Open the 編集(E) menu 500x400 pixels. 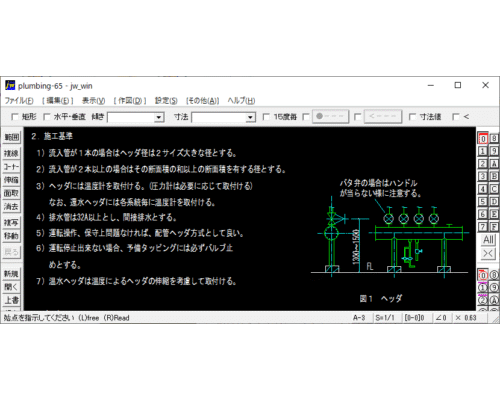click(x=58, y=101)
